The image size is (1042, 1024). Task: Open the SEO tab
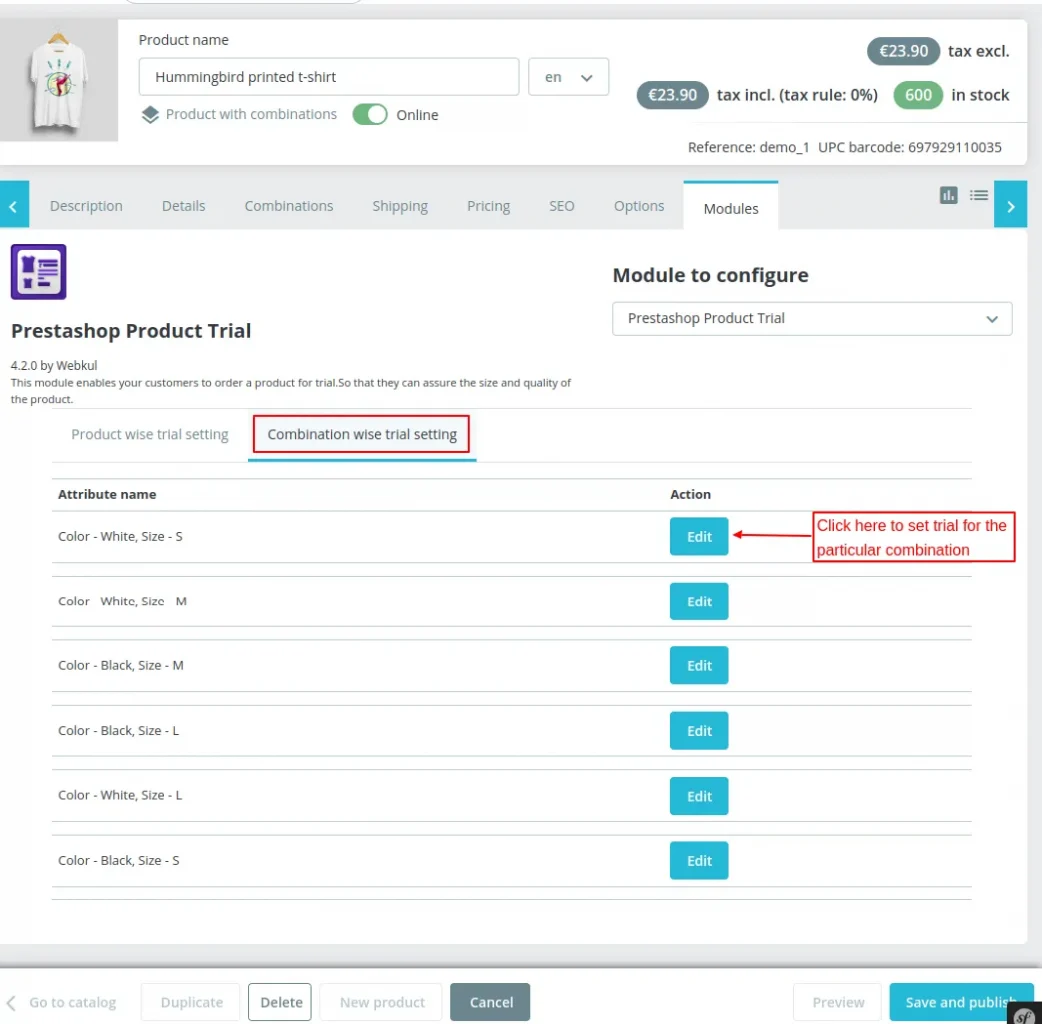click(x=562, y=206)
